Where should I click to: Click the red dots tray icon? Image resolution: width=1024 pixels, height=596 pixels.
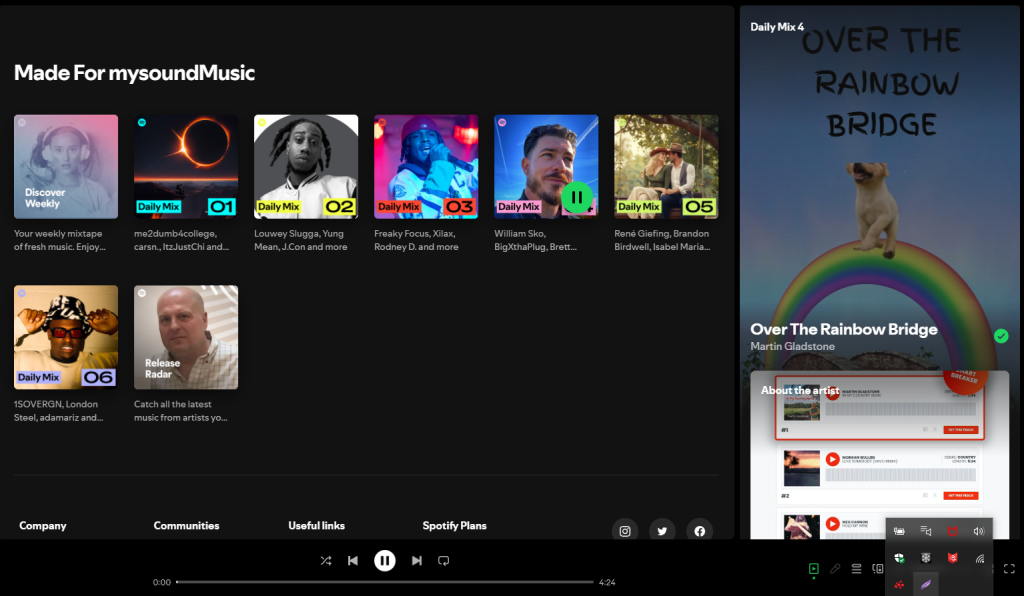(x=899, y=584)
